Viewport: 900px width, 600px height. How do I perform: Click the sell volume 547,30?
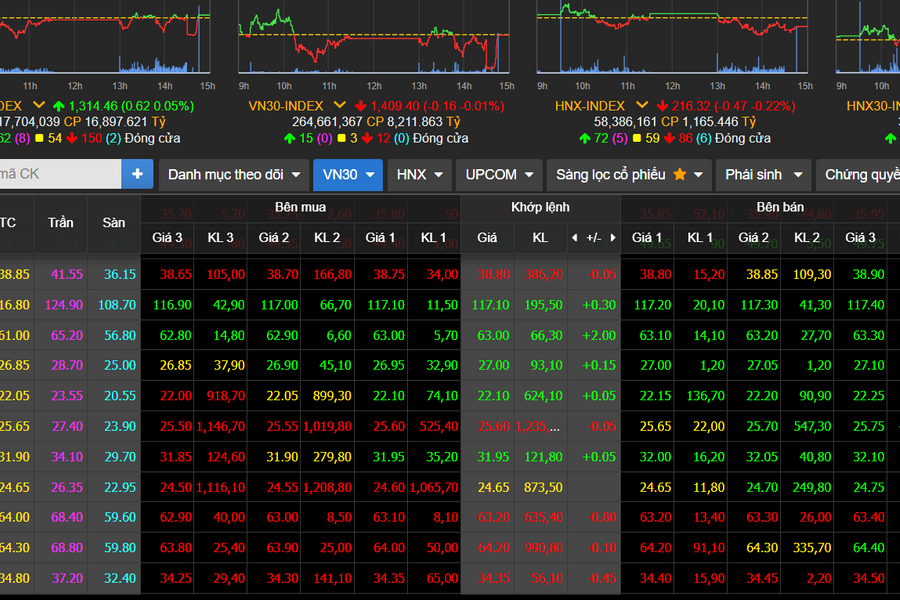(x=812, y=426)
